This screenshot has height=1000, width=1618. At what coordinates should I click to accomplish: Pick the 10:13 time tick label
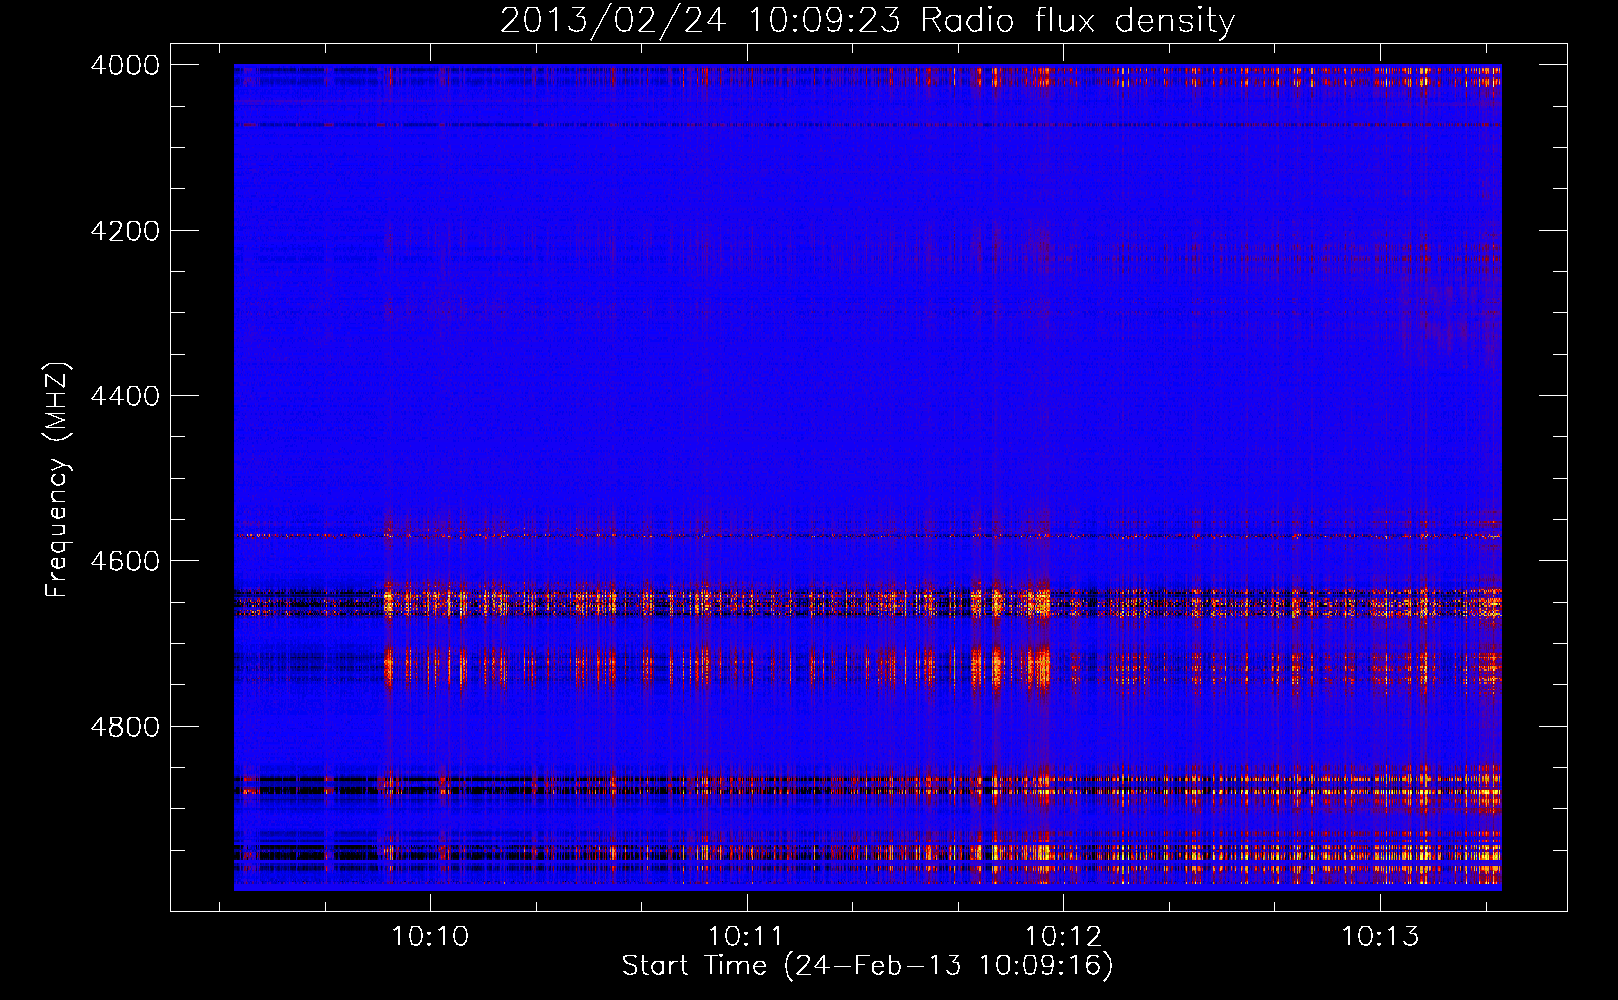point(1380,937)
